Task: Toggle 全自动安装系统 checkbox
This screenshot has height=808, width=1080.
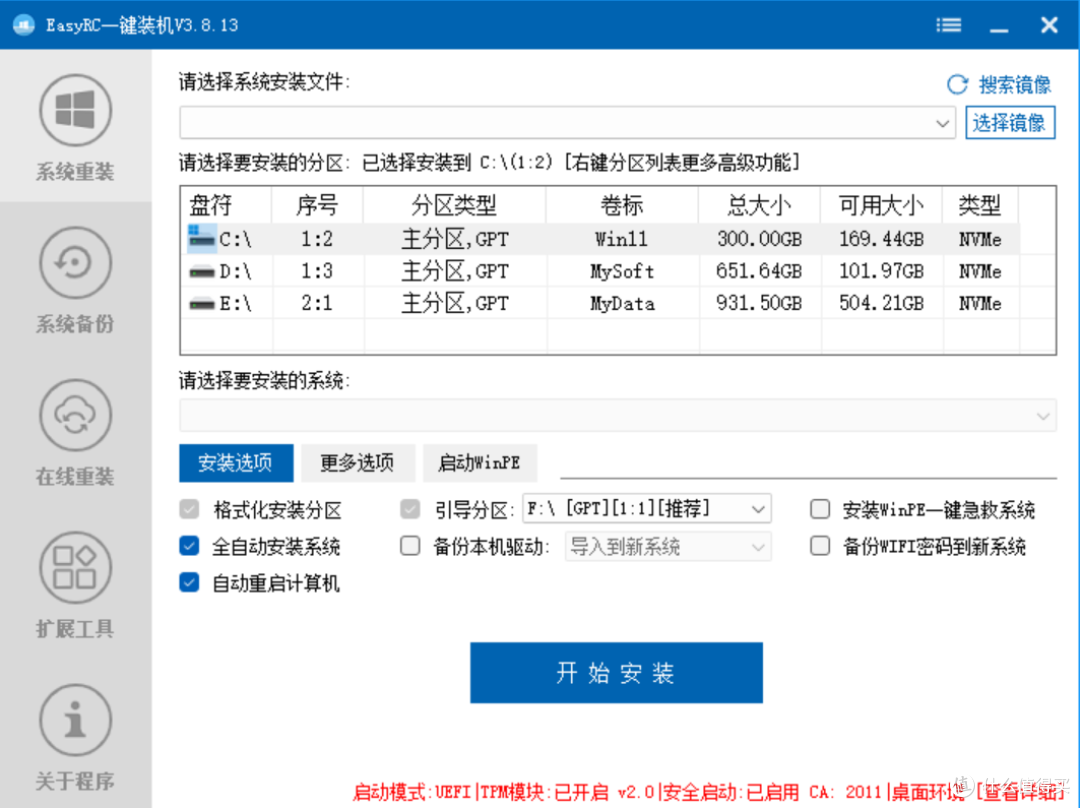Action: pos(189,546)
